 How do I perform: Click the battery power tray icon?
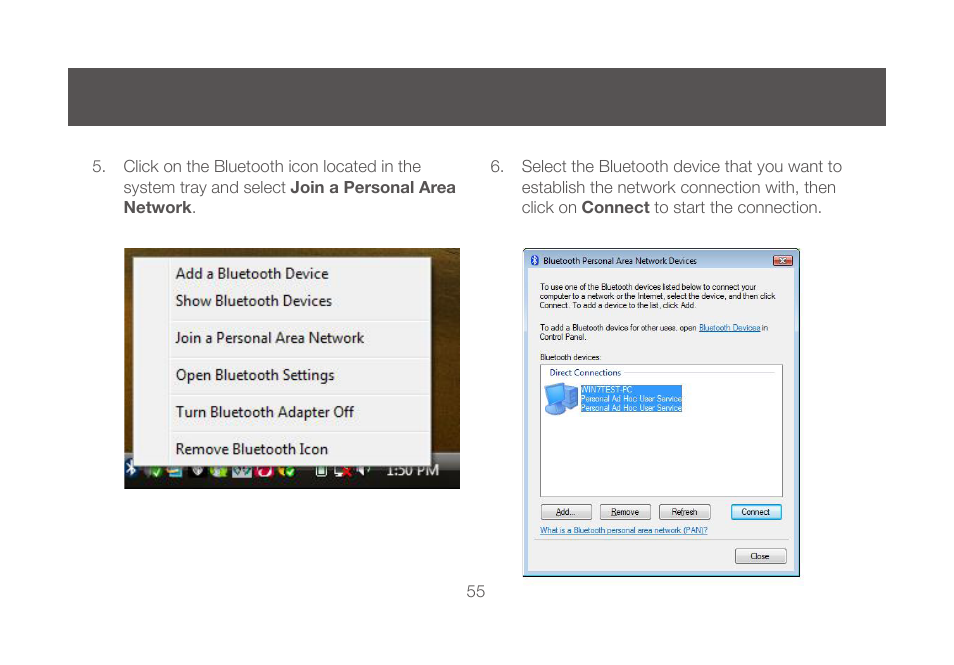pos(321,470)
